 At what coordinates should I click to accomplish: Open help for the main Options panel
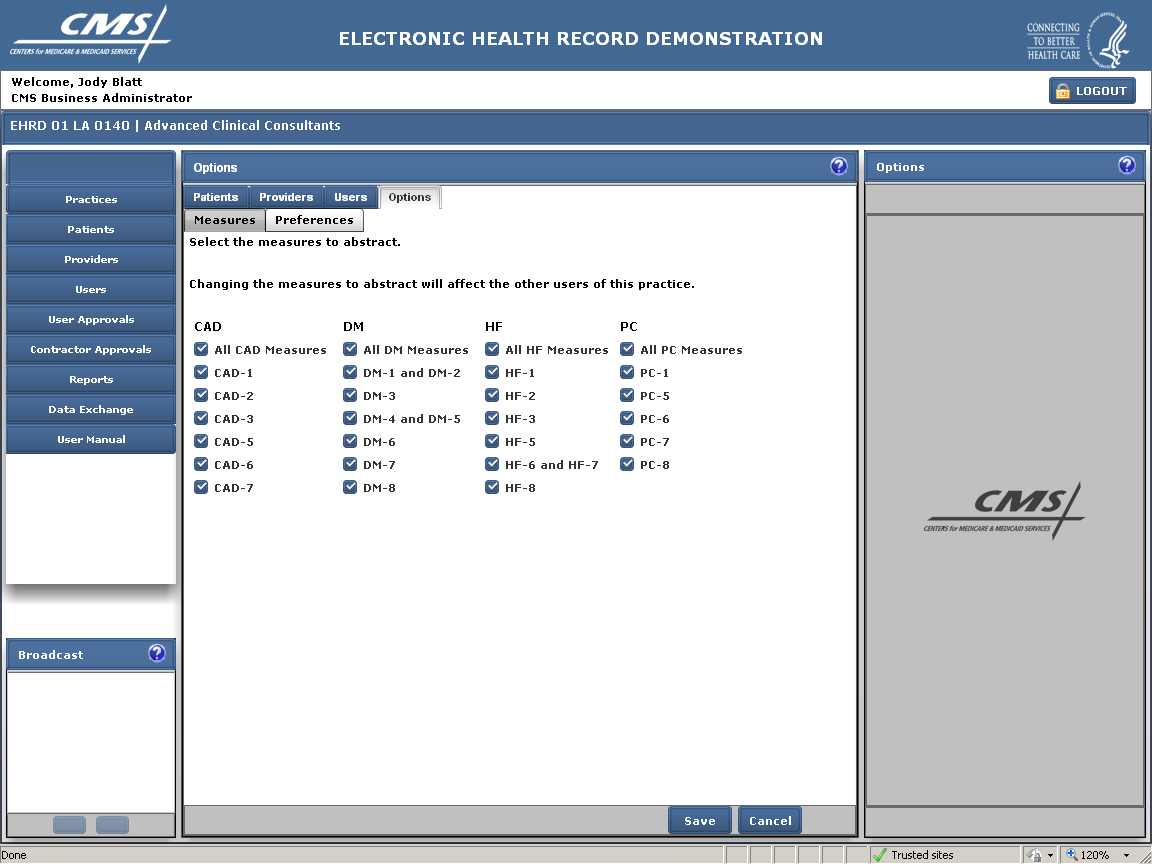(x=838, y=166)
